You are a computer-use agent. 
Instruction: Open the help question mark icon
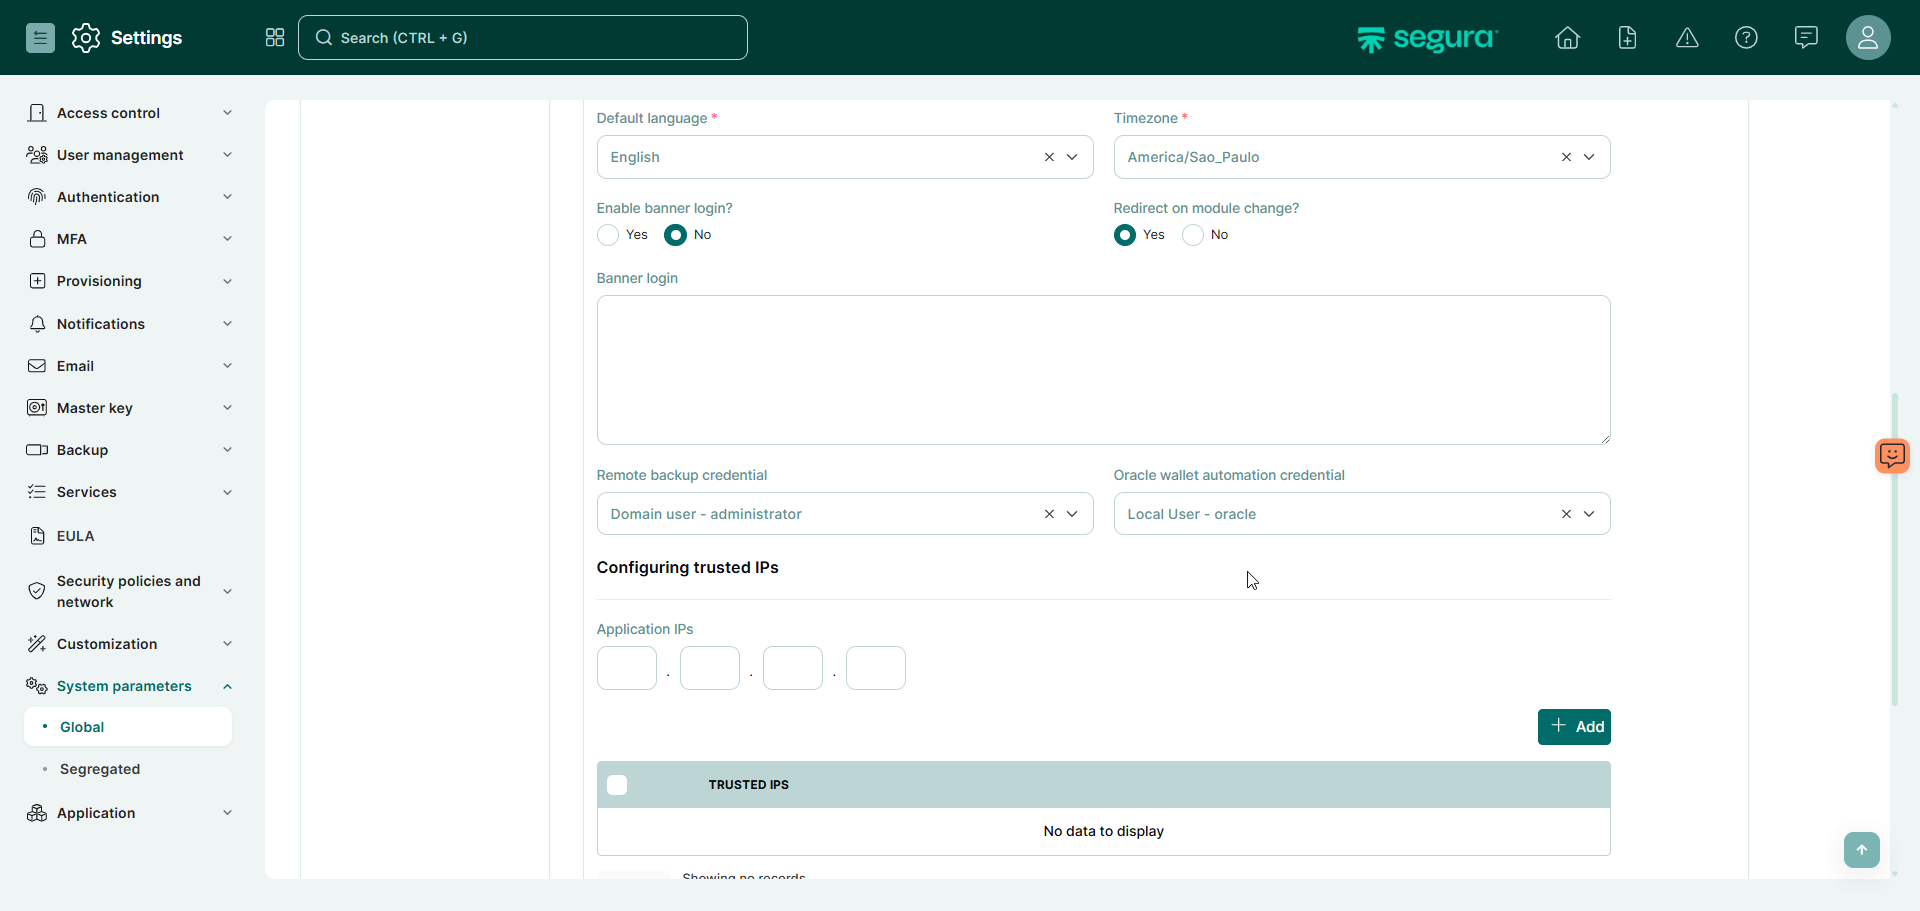(x=1746, y=38)
